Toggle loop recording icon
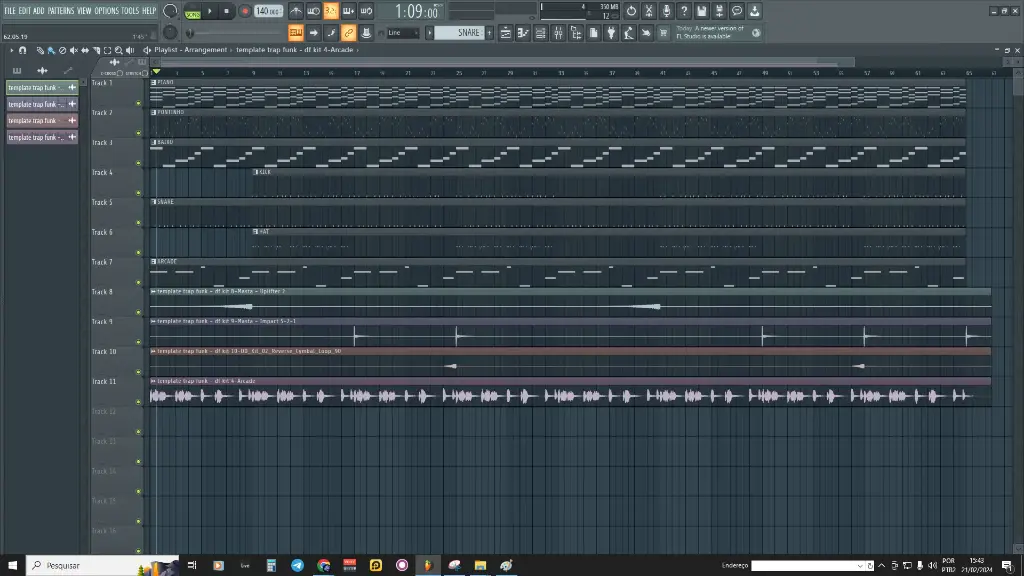This screenshot has width=1024, height=576. [x=366, y=11]
